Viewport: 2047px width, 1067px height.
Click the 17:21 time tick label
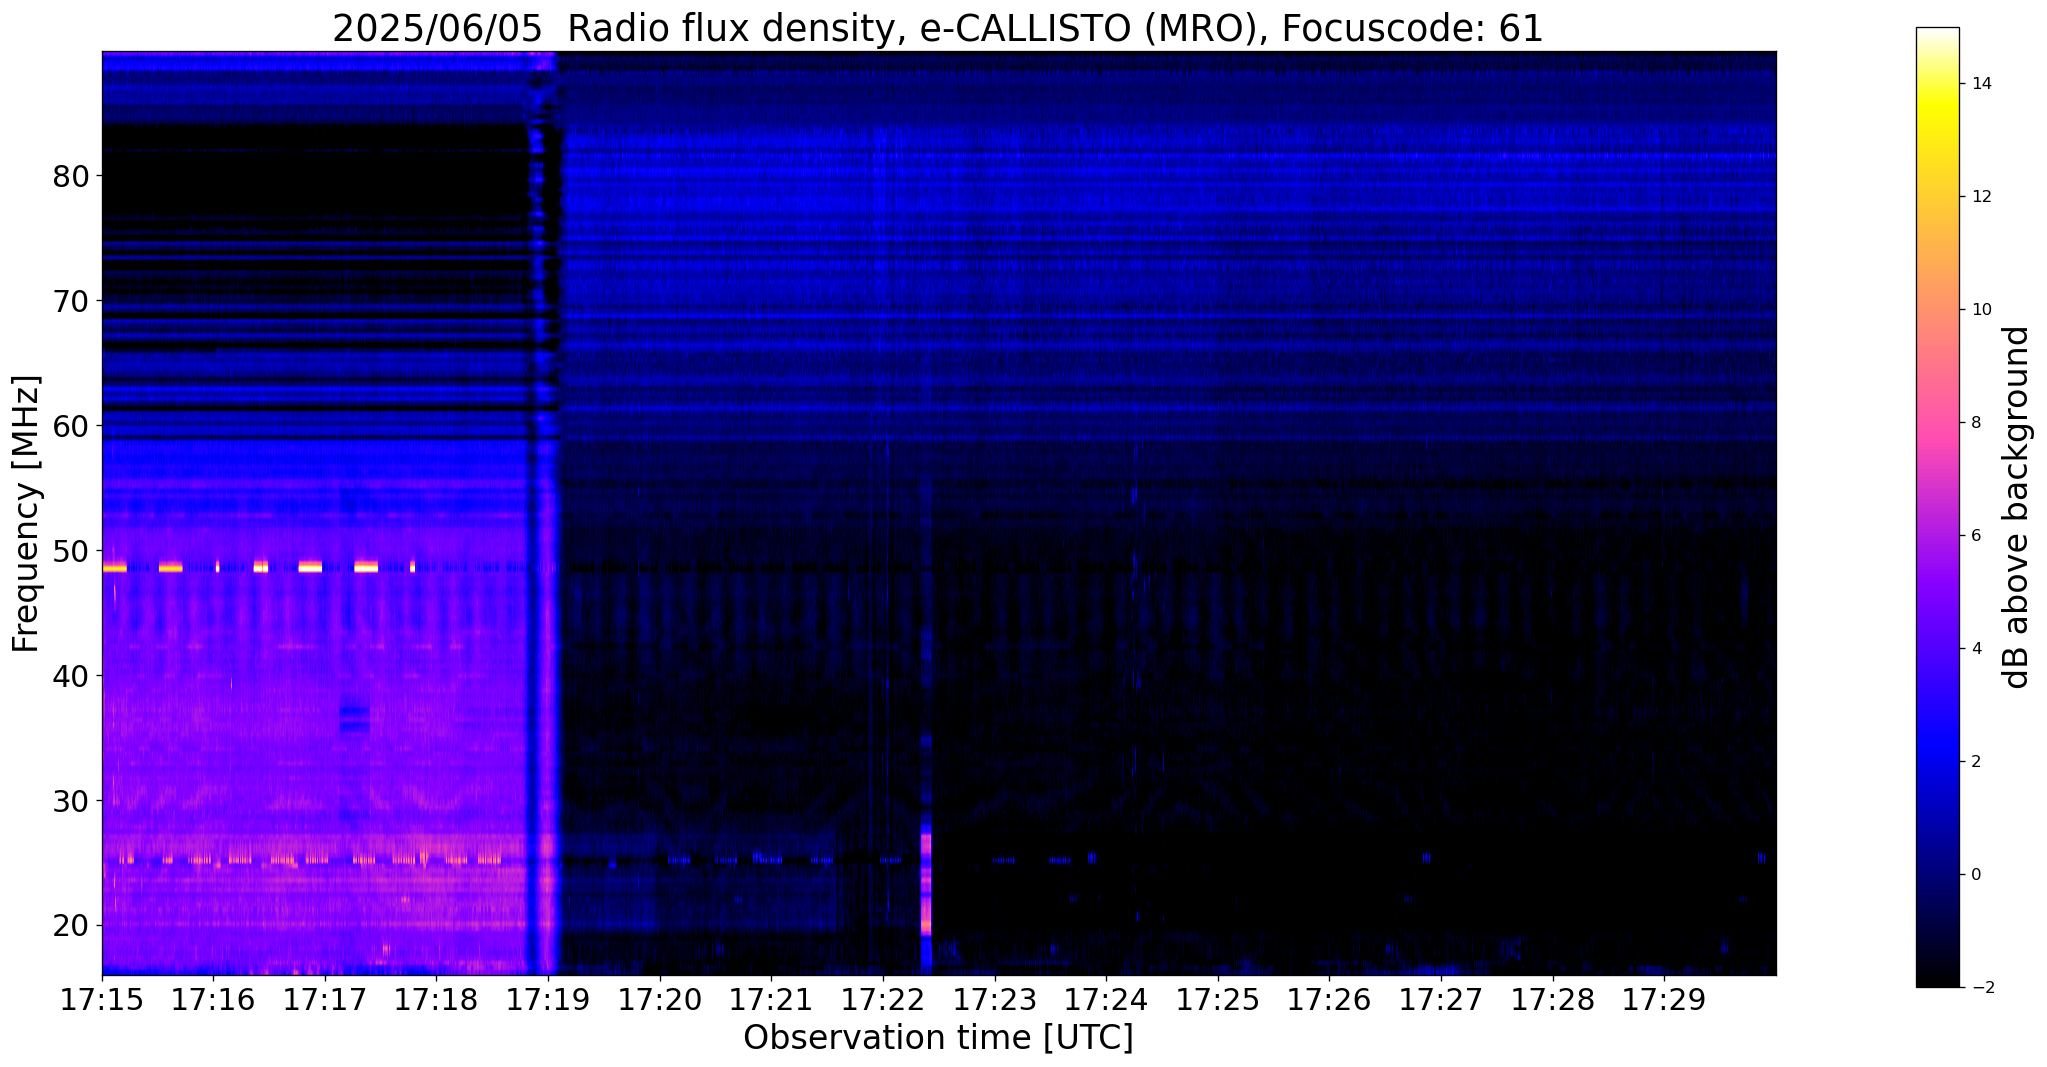pyautogui.click(x=771, y=1000)
